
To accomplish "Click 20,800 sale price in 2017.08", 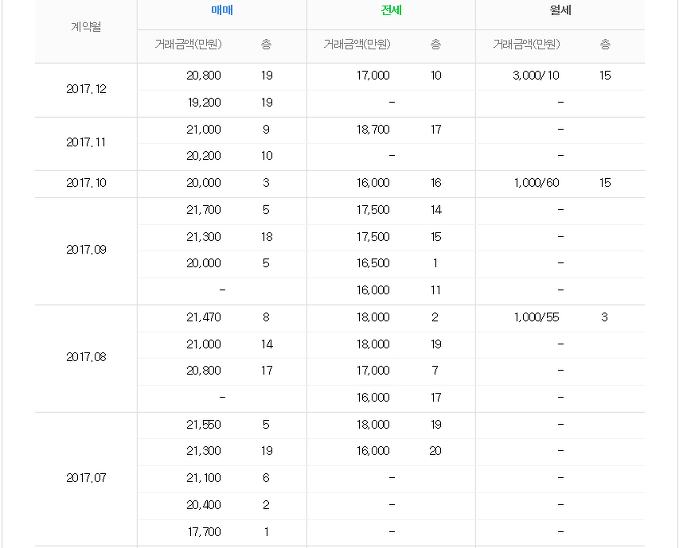I will click(204, 371).
